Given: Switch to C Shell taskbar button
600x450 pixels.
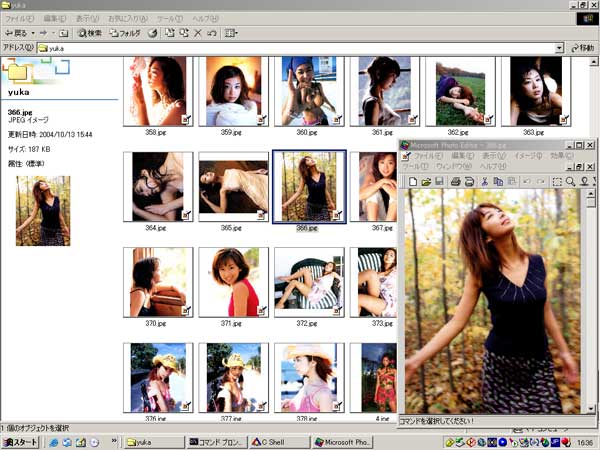Looking at the screenshot, I should tap(279, 443).
